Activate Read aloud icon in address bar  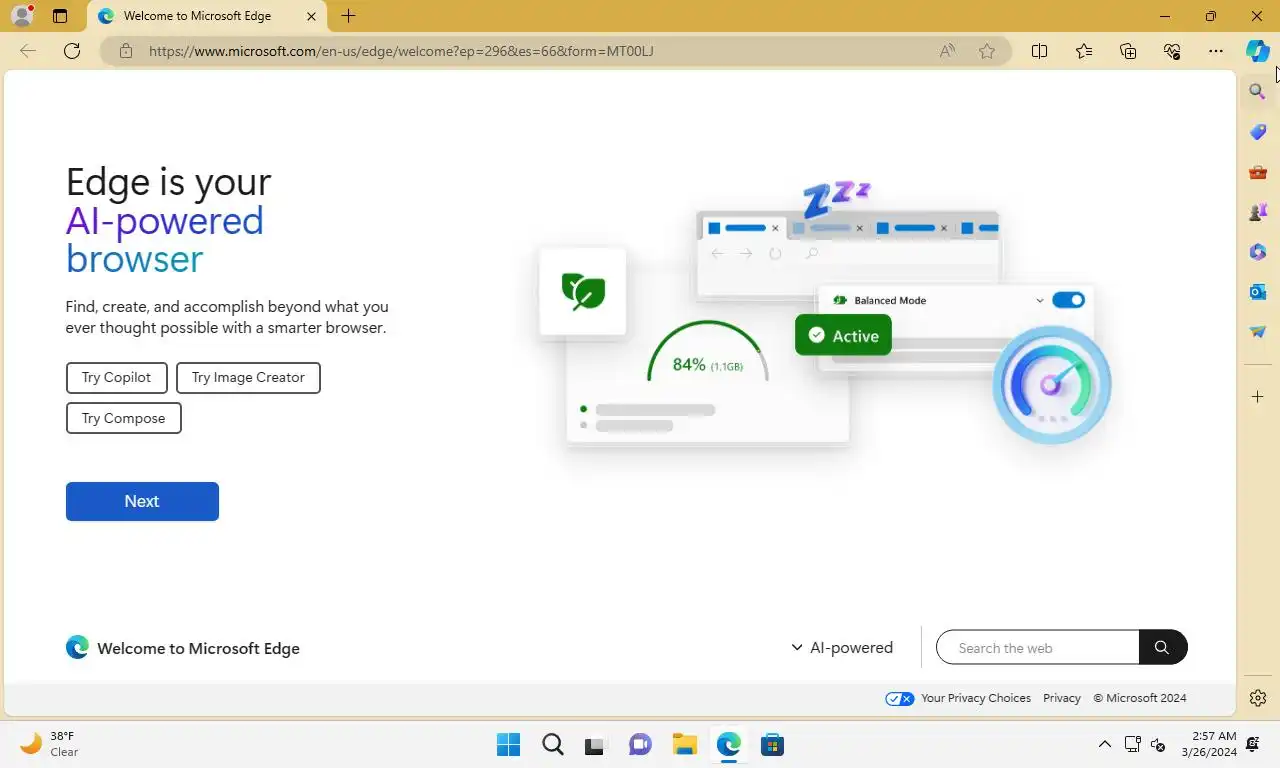coord(947,51)
